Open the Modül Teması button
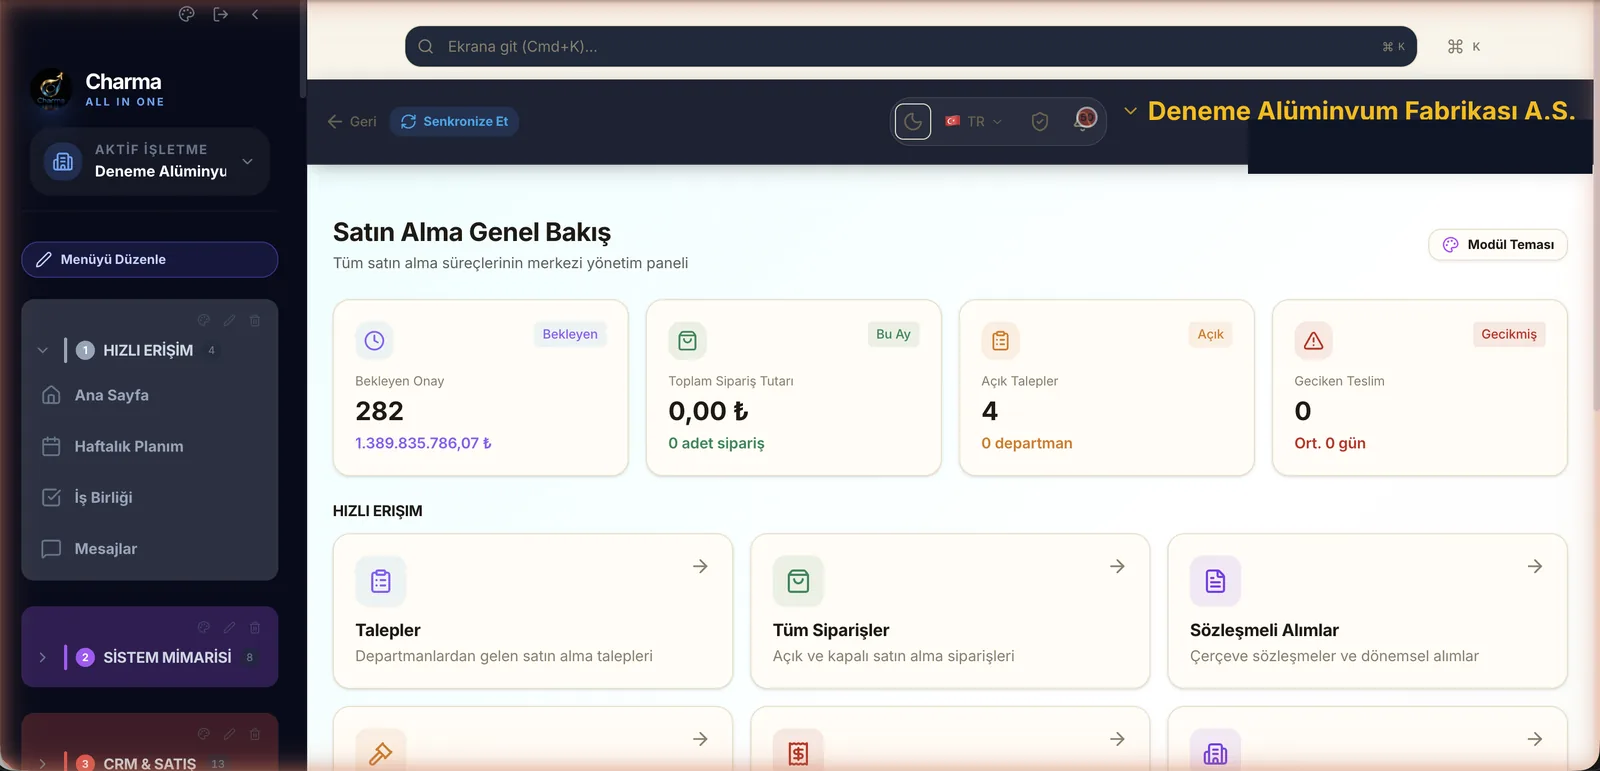The height and width of the screenshot is (771, 1600). tap(1498, 245)
